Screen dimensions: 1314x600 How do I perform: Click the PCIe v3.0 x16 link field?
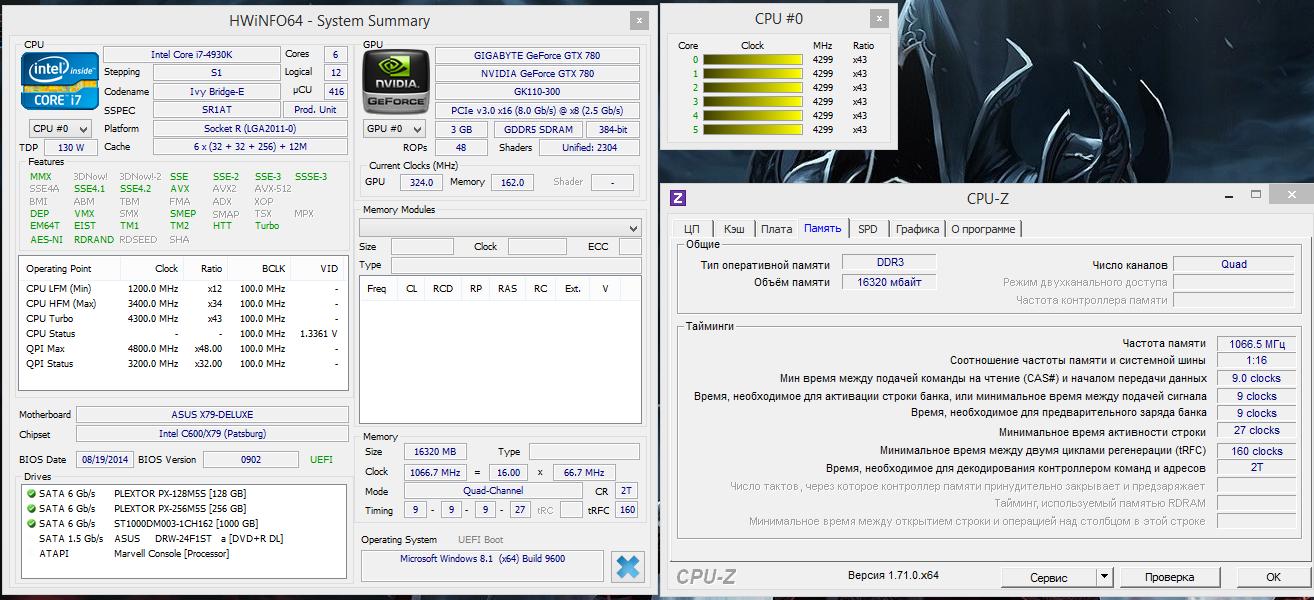tap(537, 110)
